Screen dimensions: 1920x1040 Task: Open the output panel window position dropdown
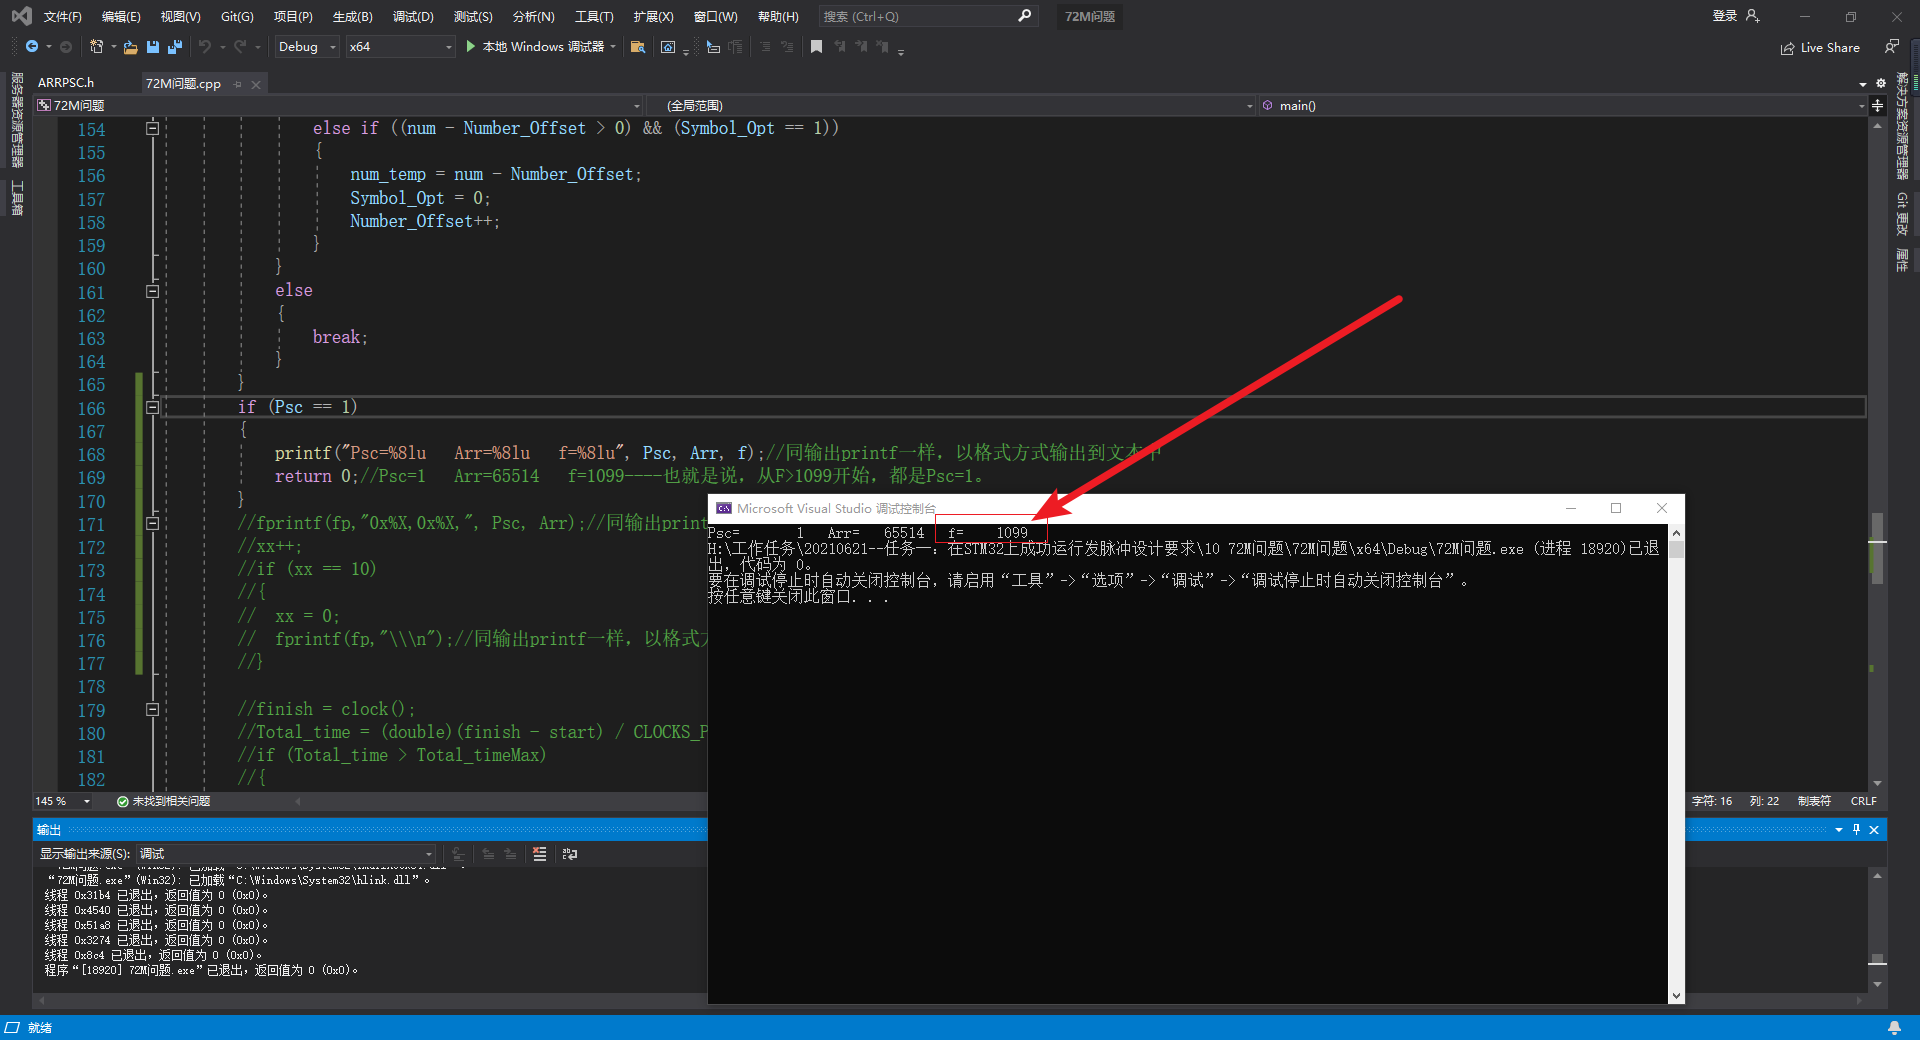pyautogui.click(x=1838, y=830)
